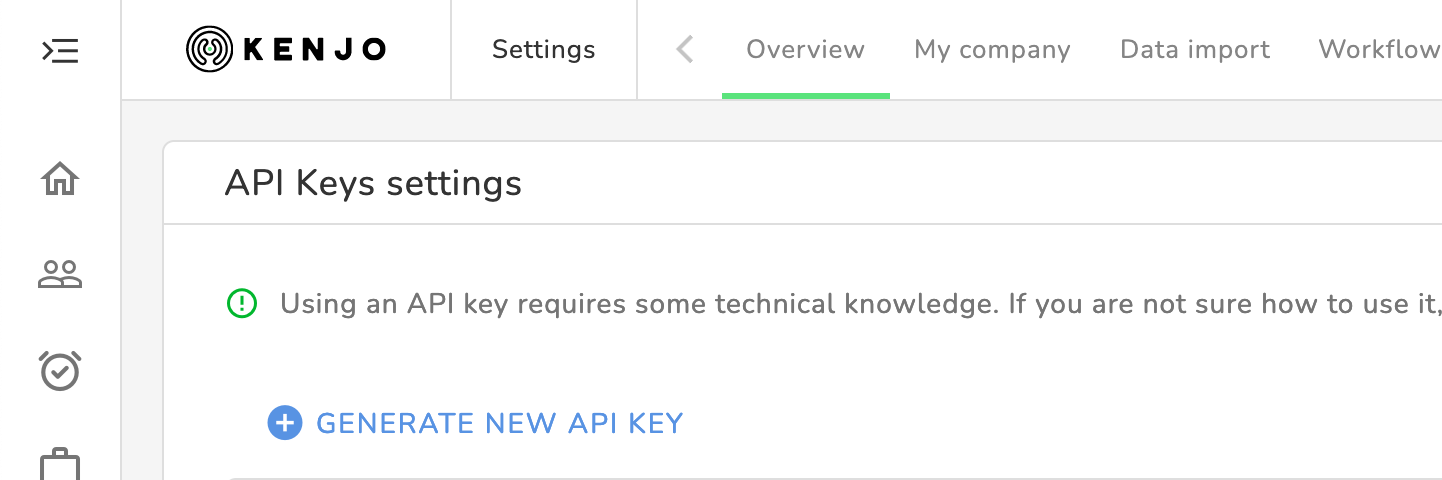Open the Attendance alarm clock icon
Viewport: 1442px width, 480px height.
pos(60,370)
